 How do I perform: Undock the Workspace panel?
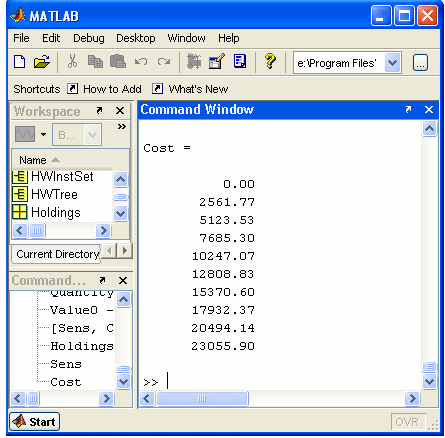tap(99, 110)
